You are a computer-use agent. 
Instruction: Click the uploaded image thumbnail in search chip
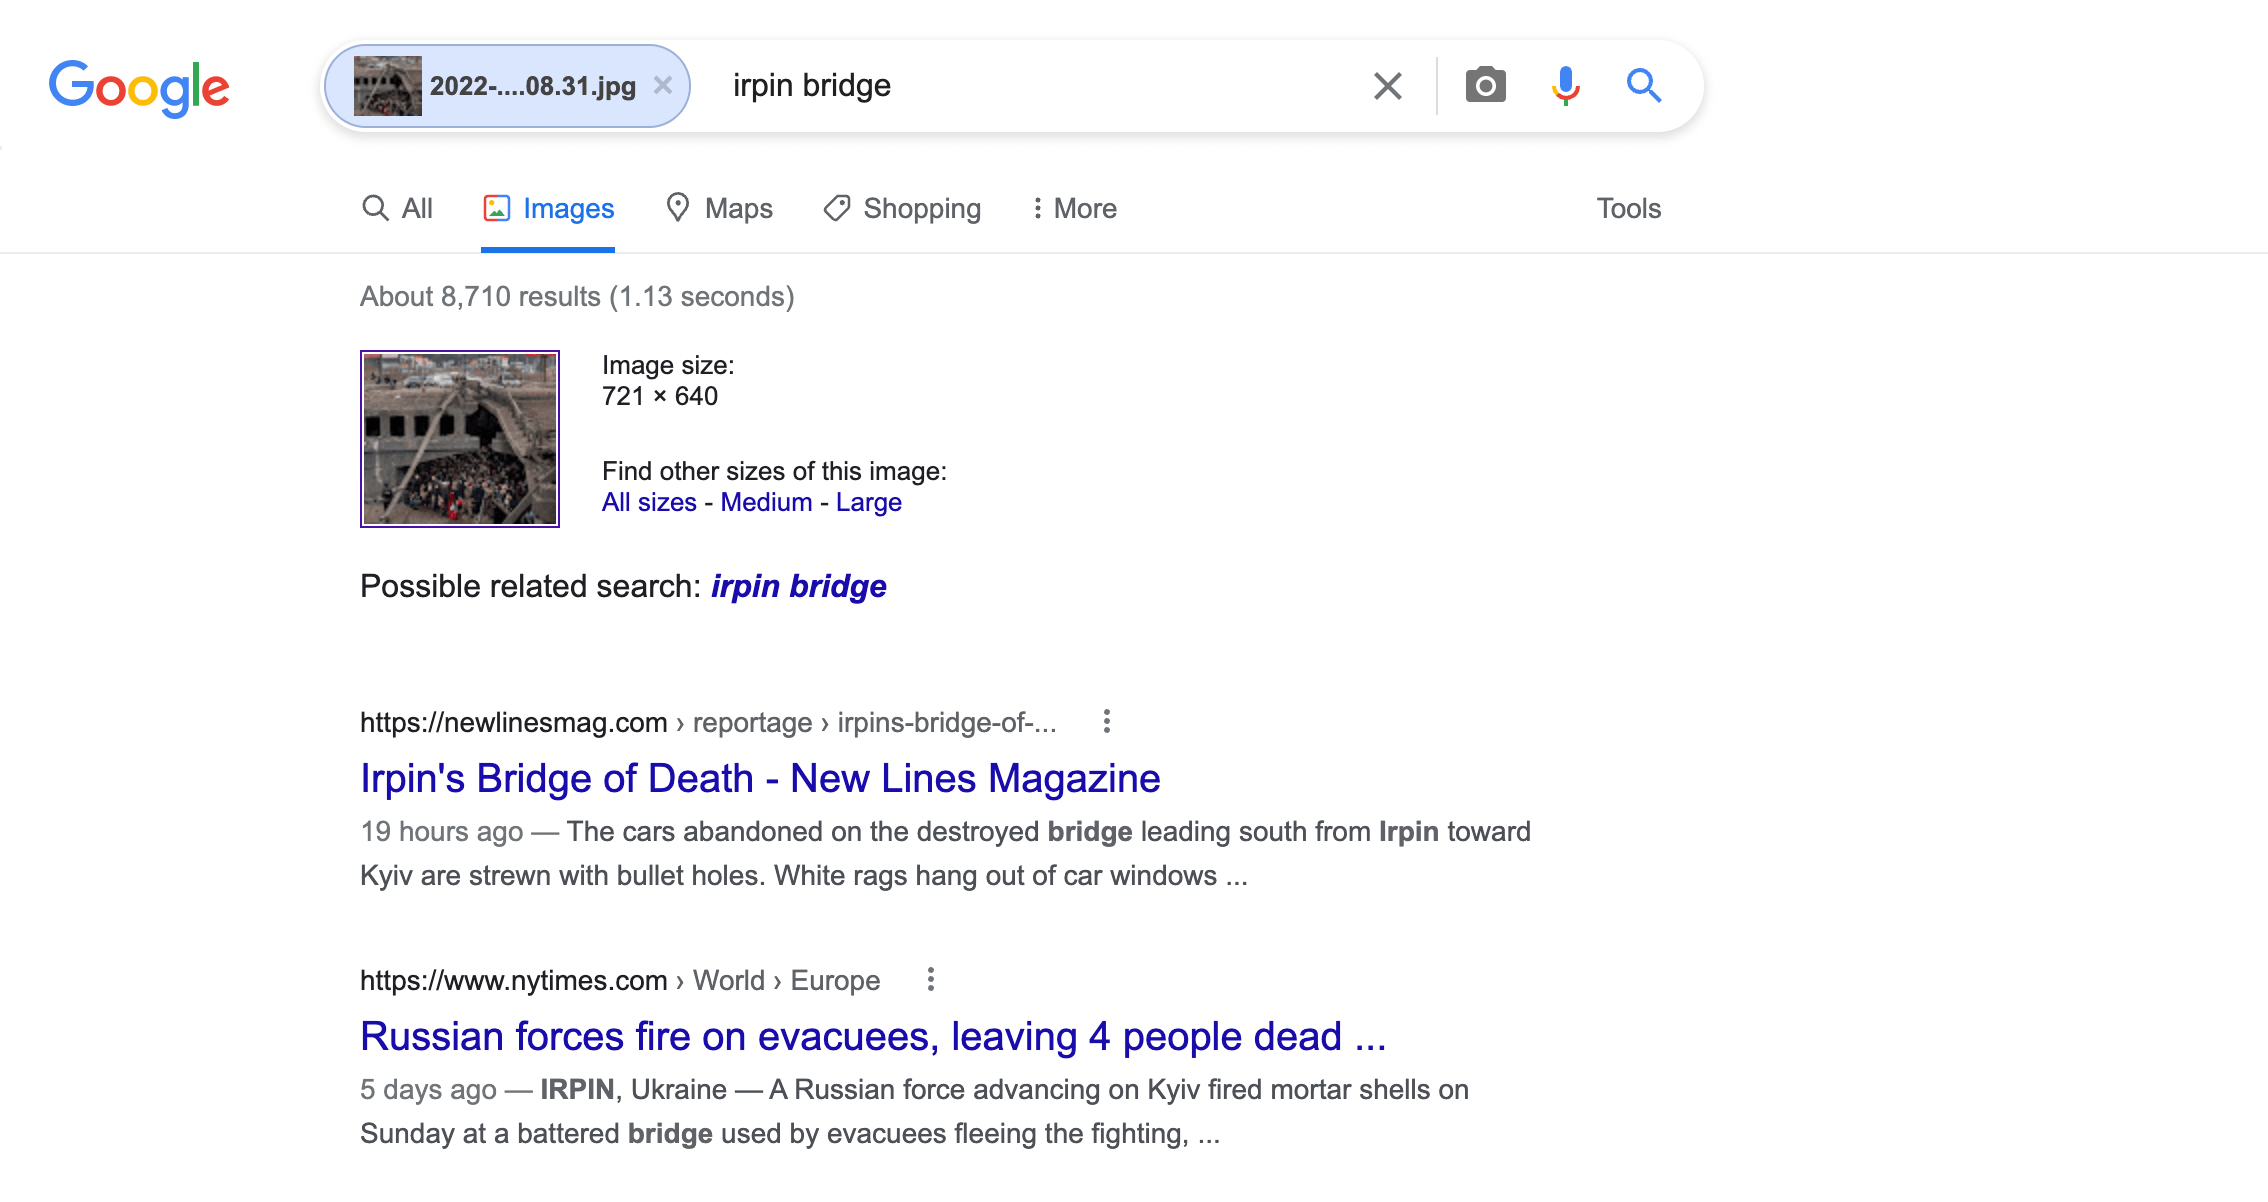tap(388, 86)
